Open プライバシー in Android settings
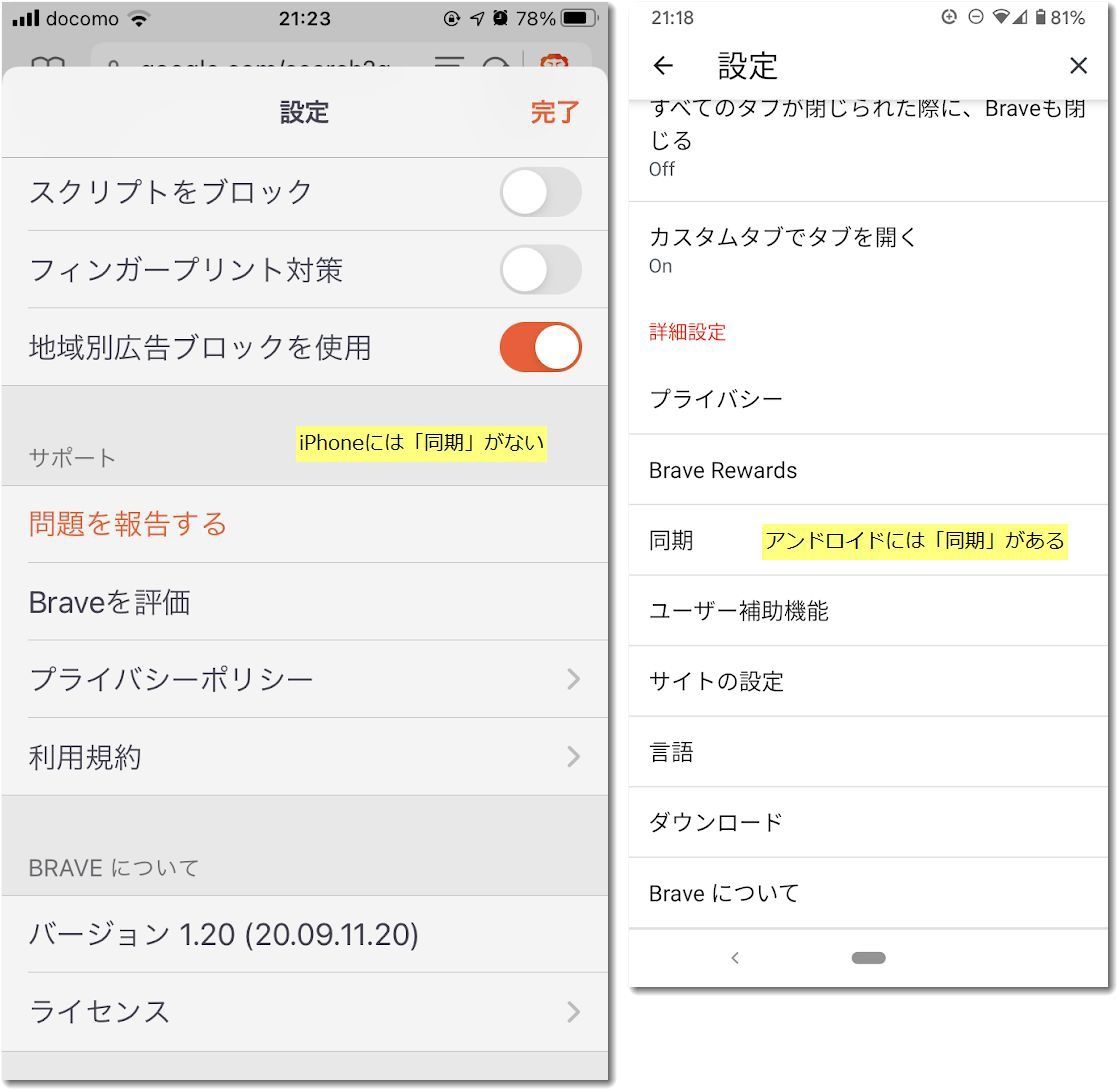The height and width of the screenshot is (1089, 1117). (x=868, y=399)
